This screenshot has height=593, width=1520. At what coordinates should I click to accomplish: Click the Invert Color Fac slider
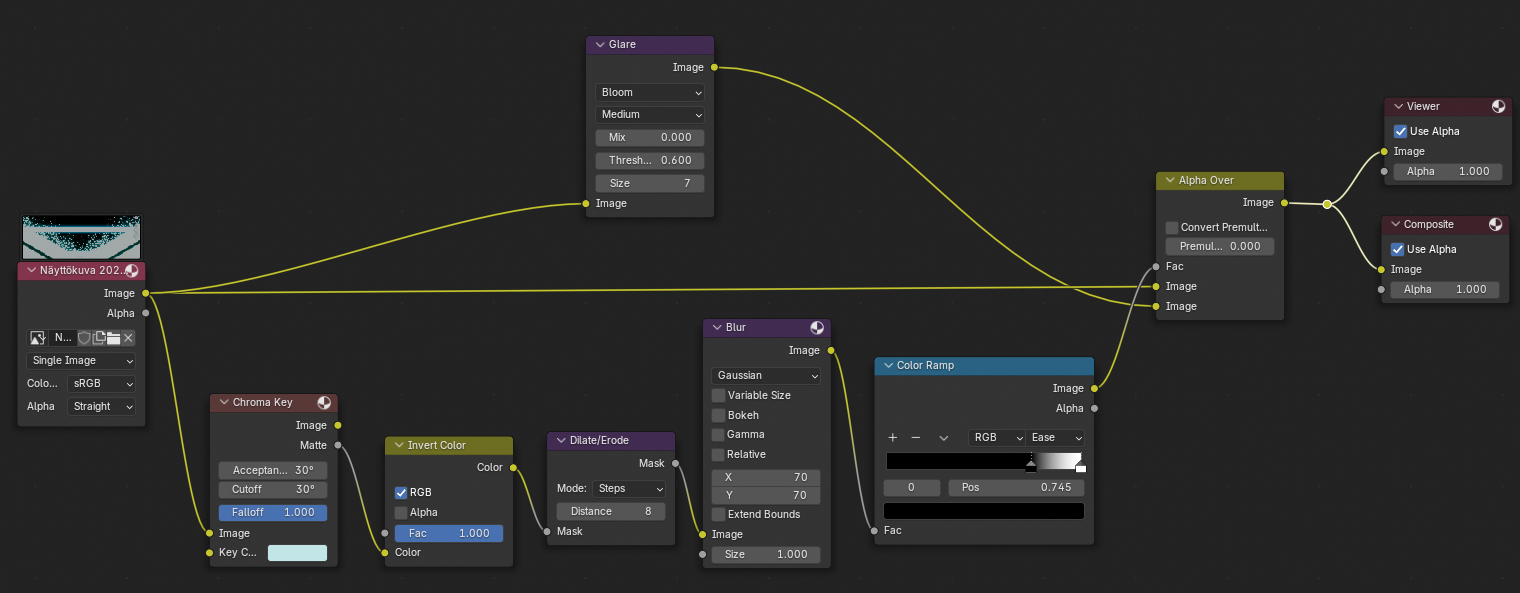tap(449, 533)
